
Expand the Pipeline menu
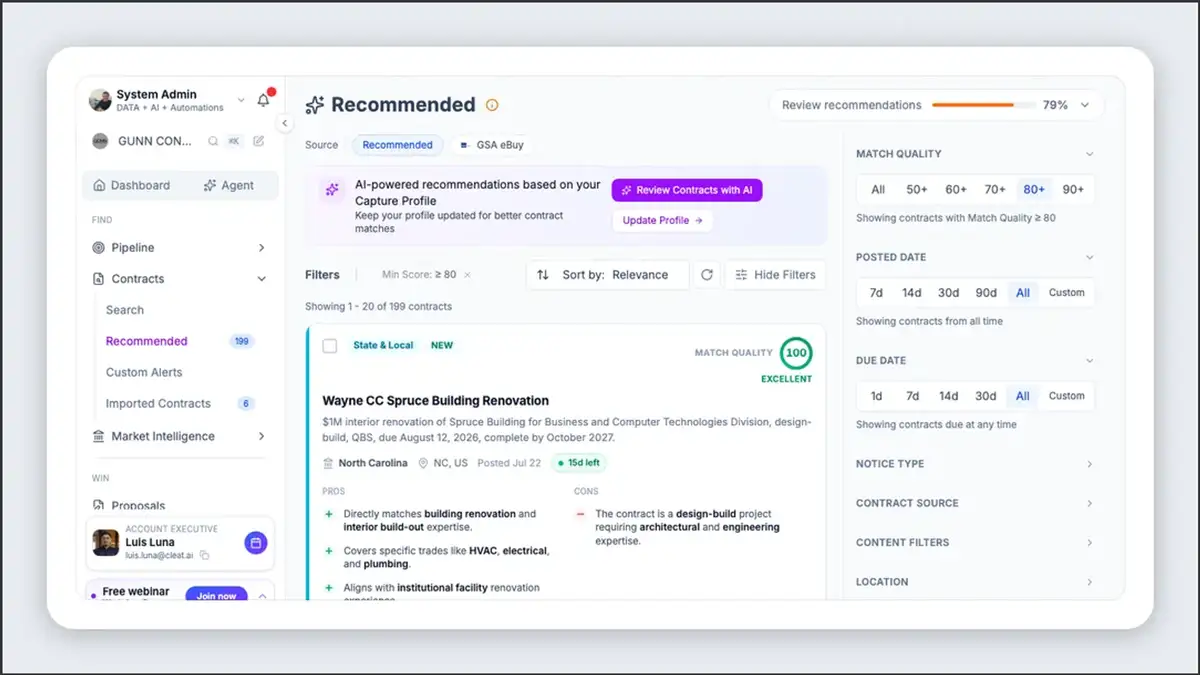pyautogui.click(x=261, y=247)
